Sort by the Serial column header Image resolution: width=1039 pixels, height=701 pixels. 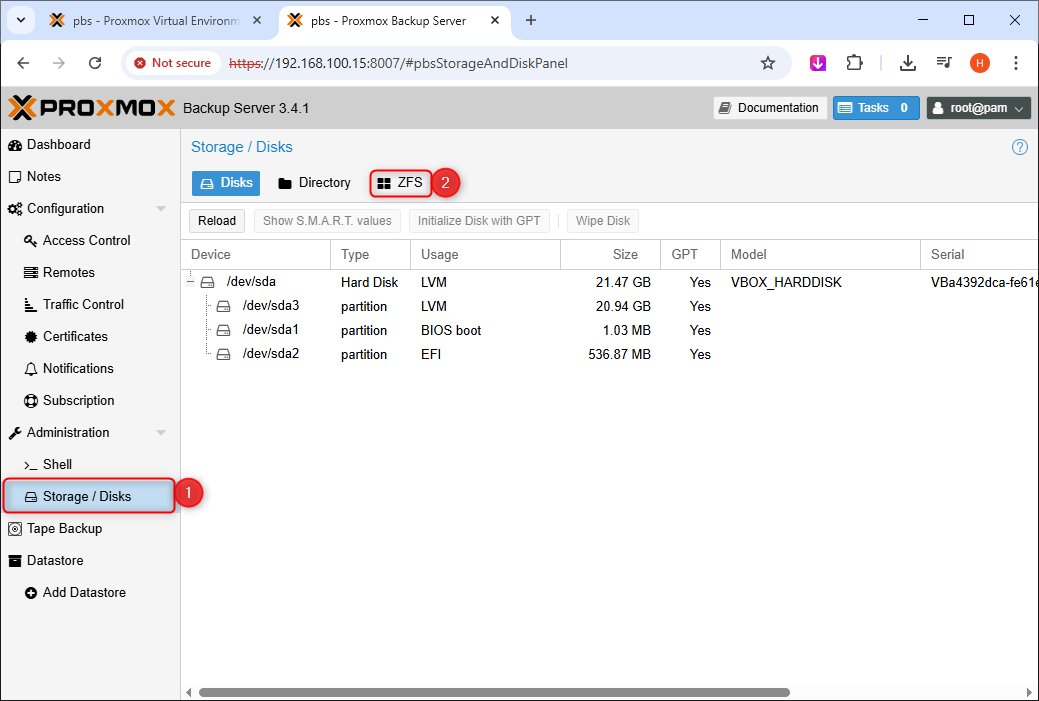[x=980, y=254]
